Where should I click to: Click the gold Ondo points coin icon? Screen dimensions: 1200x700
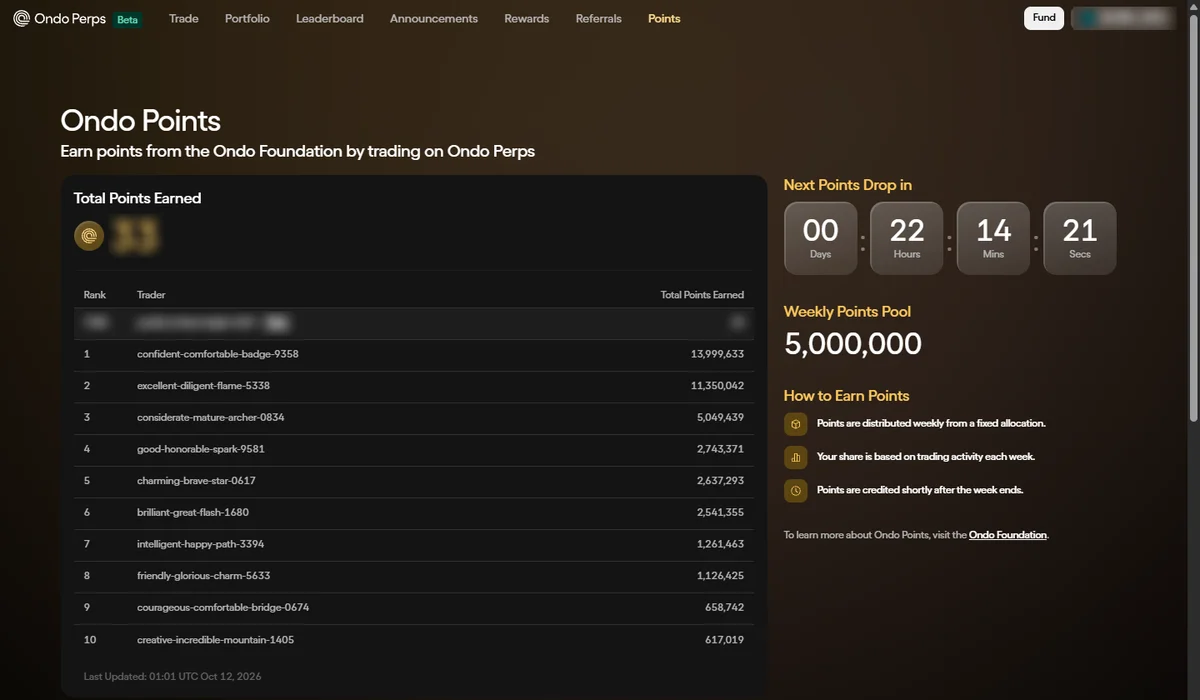(x=89, y=236)
